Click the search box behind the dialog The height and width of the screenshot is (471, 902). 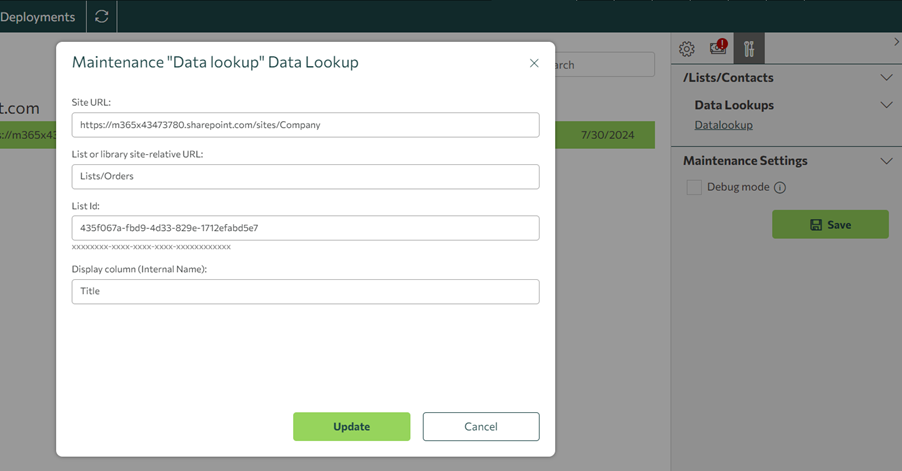tap(605, 64)
